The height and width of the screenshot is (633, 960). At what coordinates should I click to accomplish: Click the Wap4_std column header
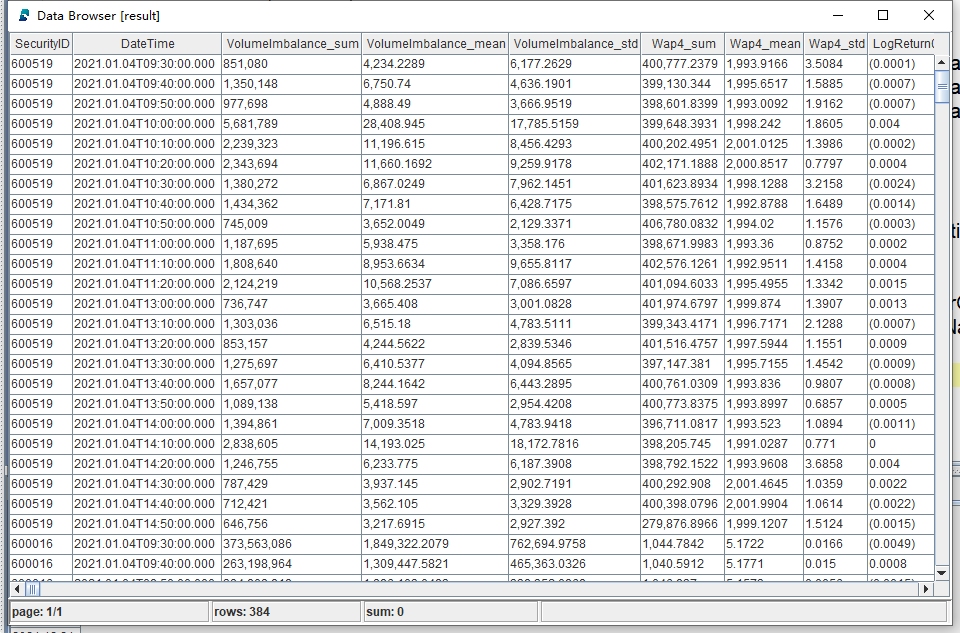coord(836,44)
